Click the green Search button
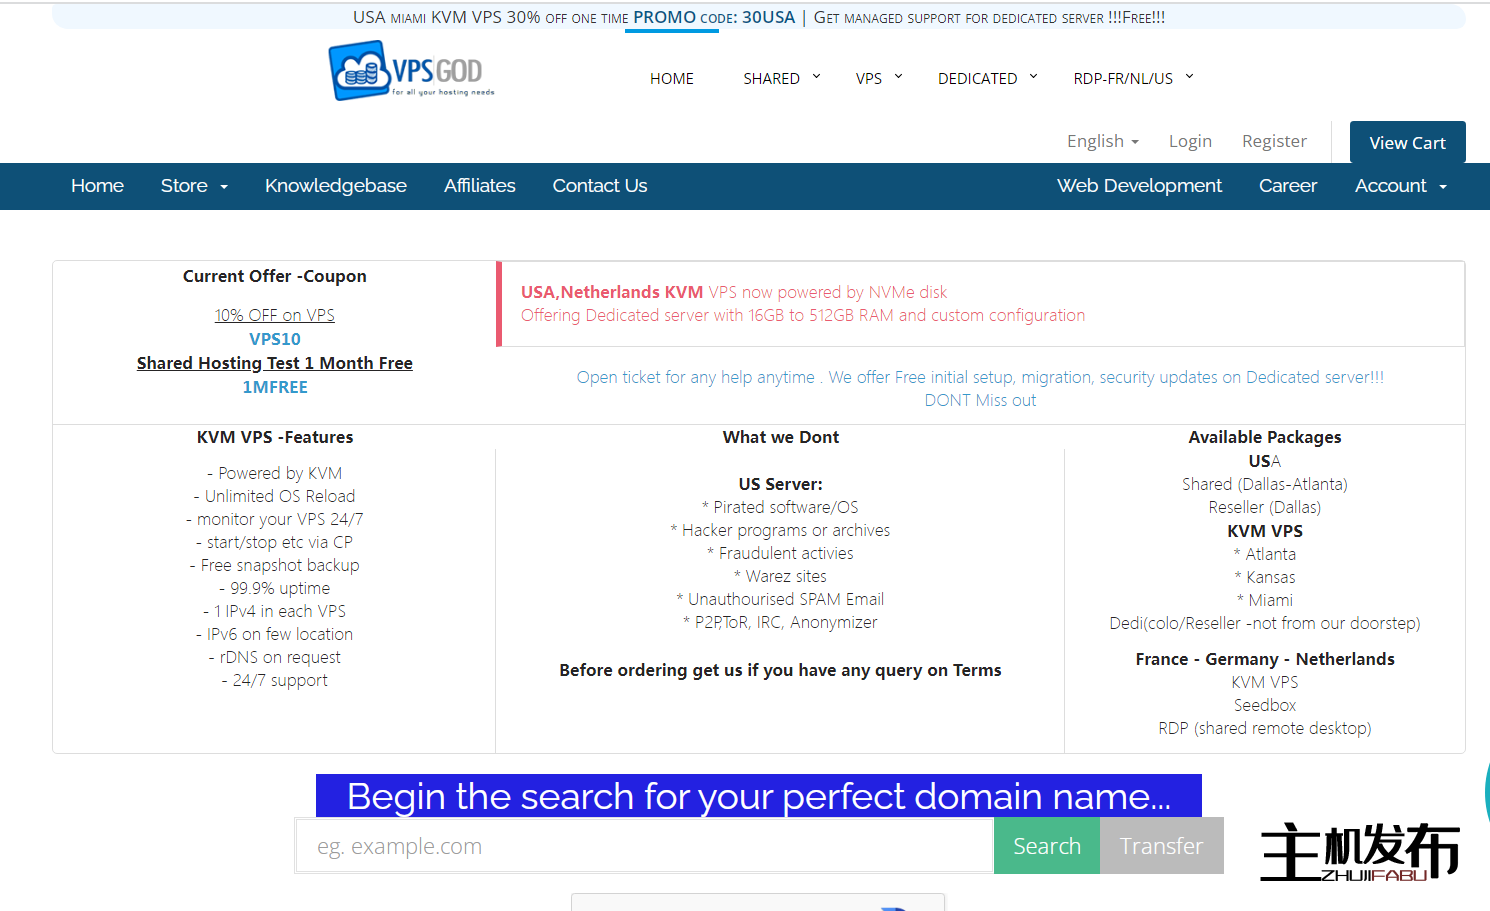 tap(1046, 846)
